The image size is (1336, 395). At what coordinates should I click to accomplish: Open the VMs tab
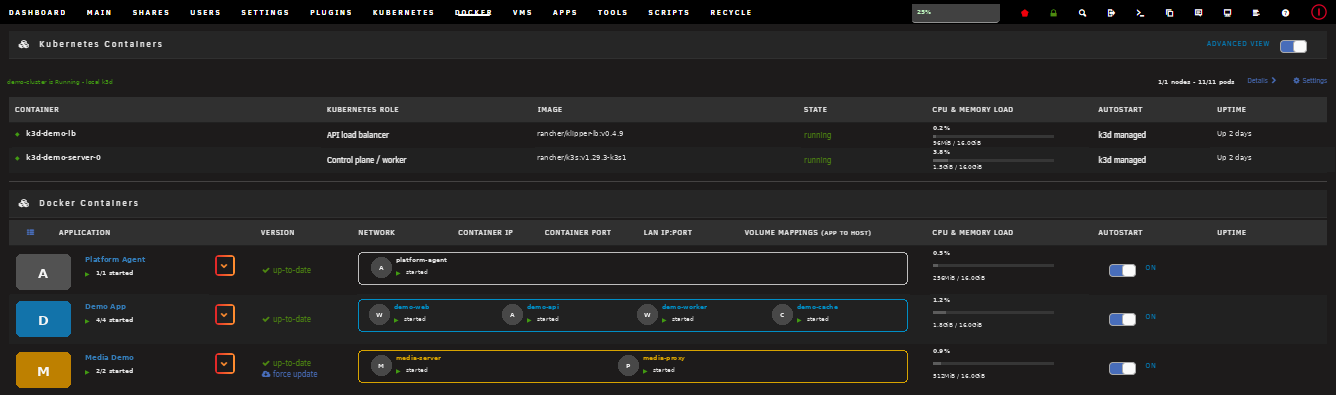coord(522,13)
